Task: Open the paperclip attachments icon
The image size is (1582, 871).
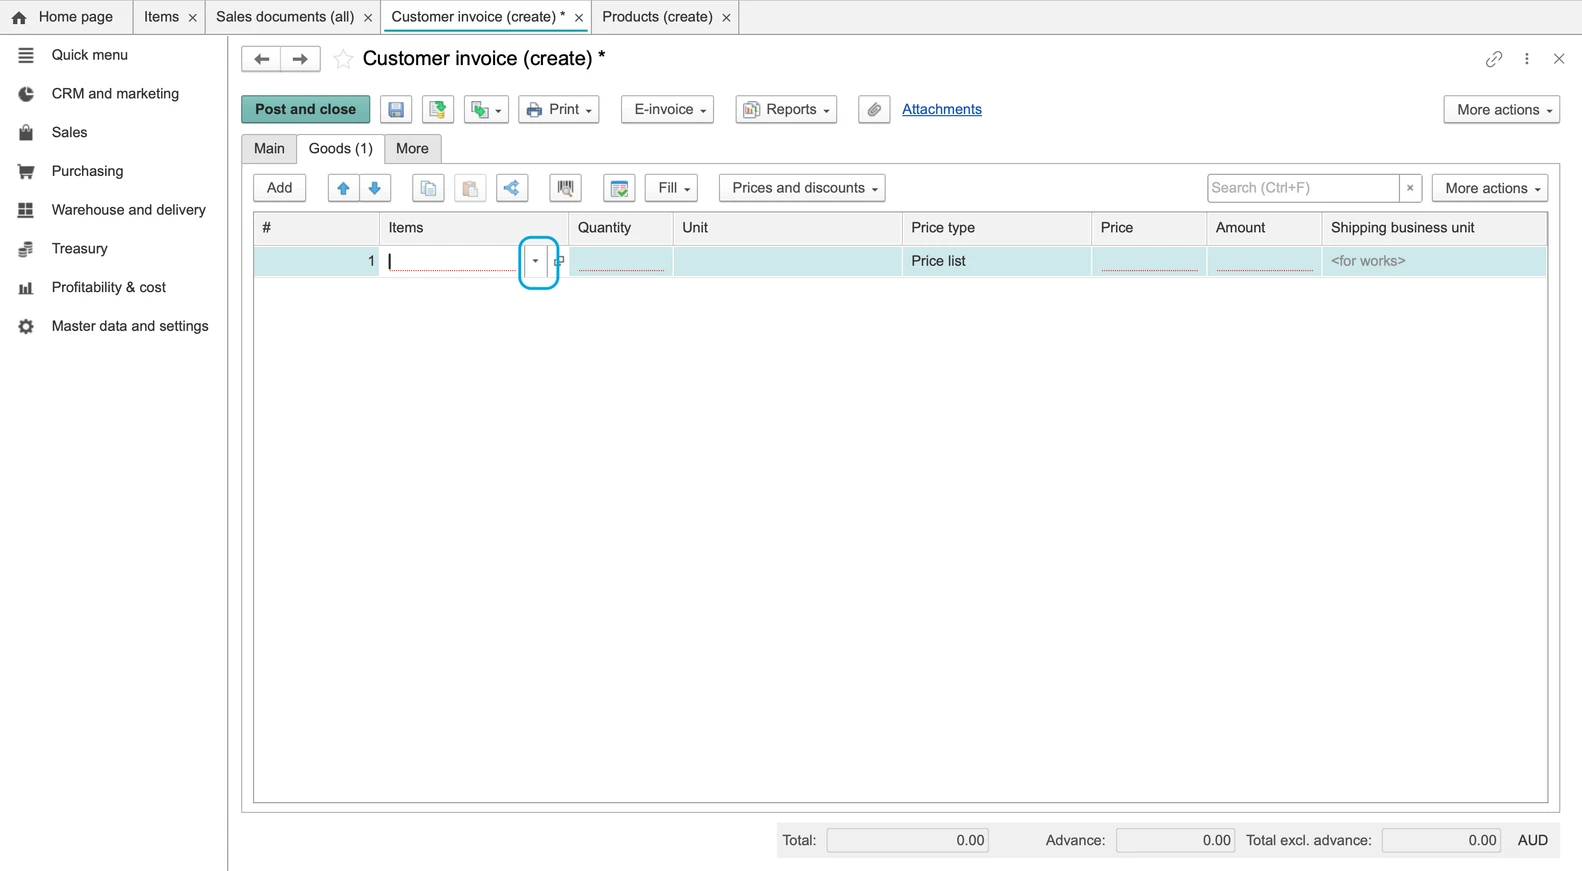Action: (874, 109)
